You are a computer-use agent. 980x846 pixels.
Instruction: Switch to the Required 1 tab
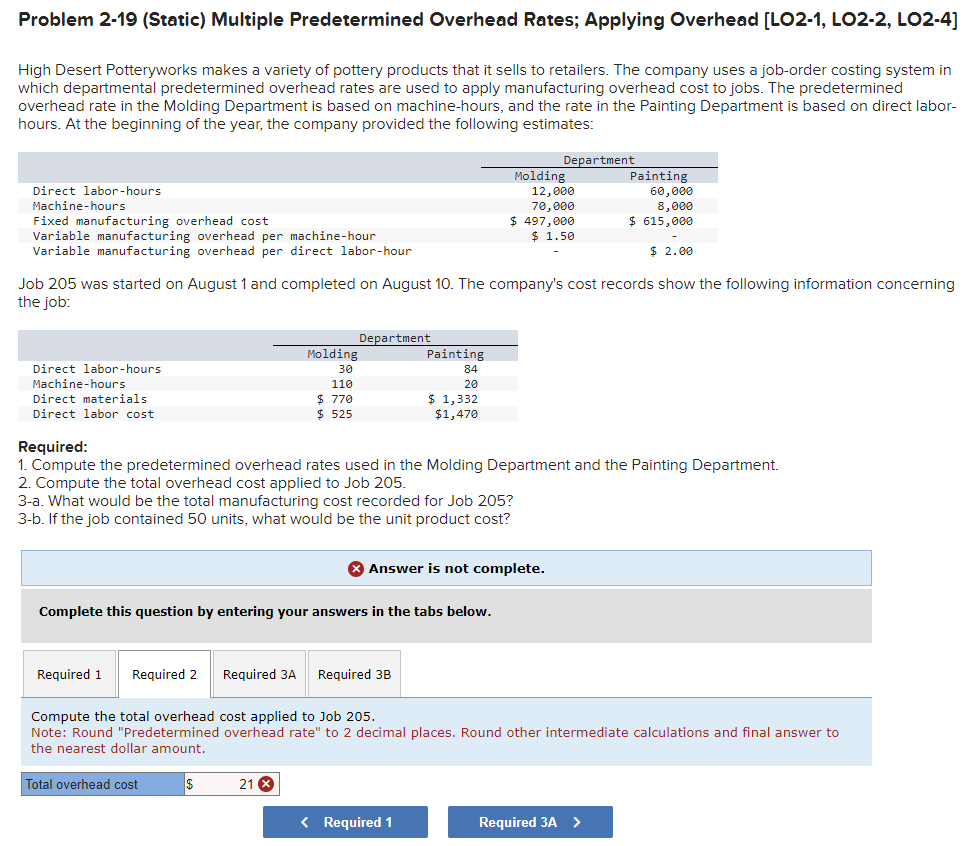tap(69, 673)
